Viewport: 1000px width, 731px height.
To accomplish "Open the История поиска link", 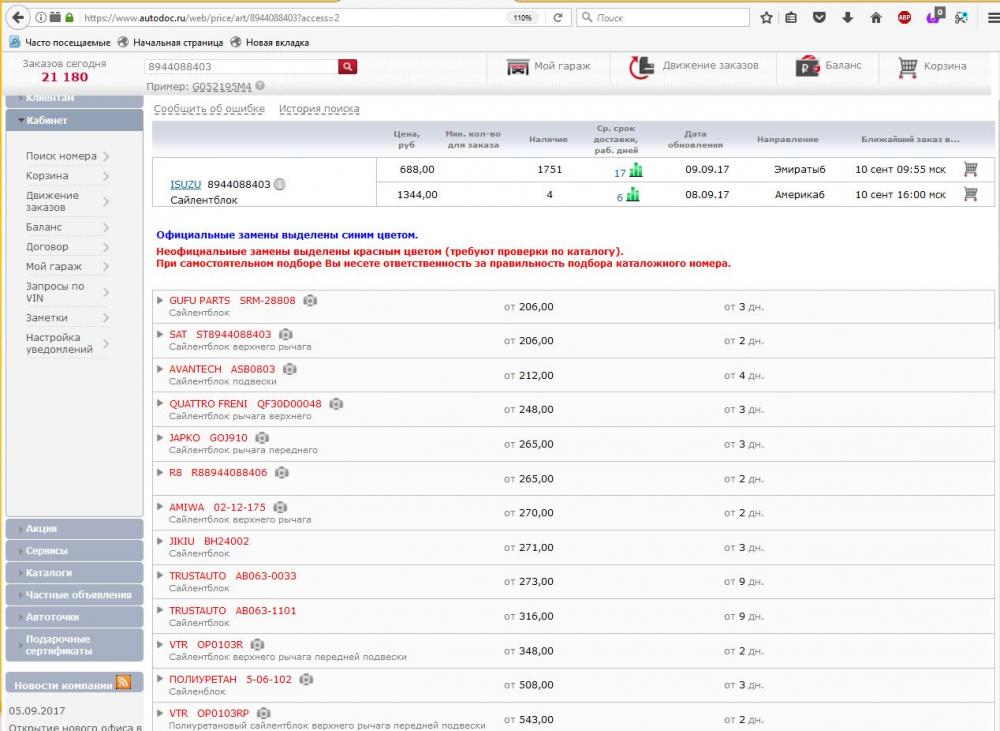I will pyautogui.click(x=319, y=109).
